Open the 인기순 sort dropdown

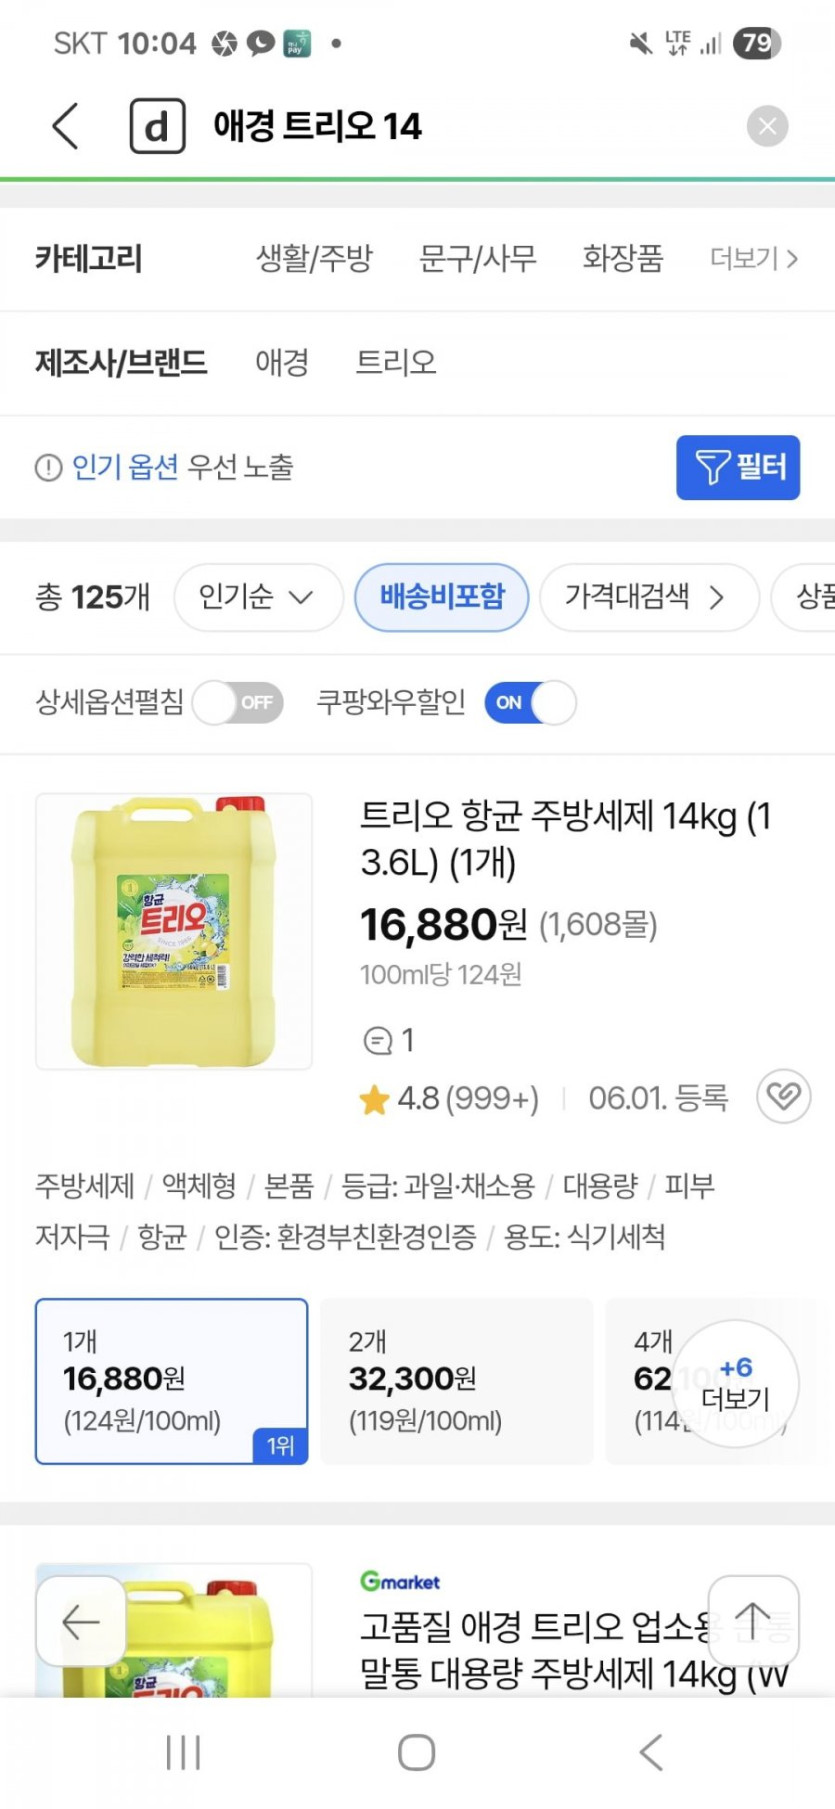point(258,597)
